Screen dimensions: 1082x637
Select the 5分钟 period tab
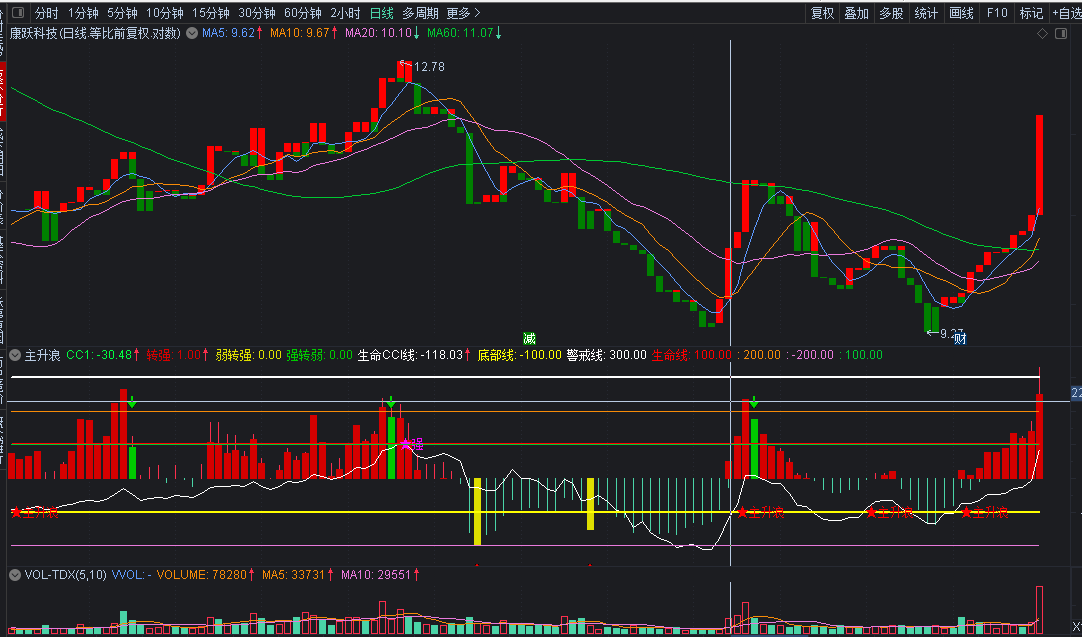[122, 13]
